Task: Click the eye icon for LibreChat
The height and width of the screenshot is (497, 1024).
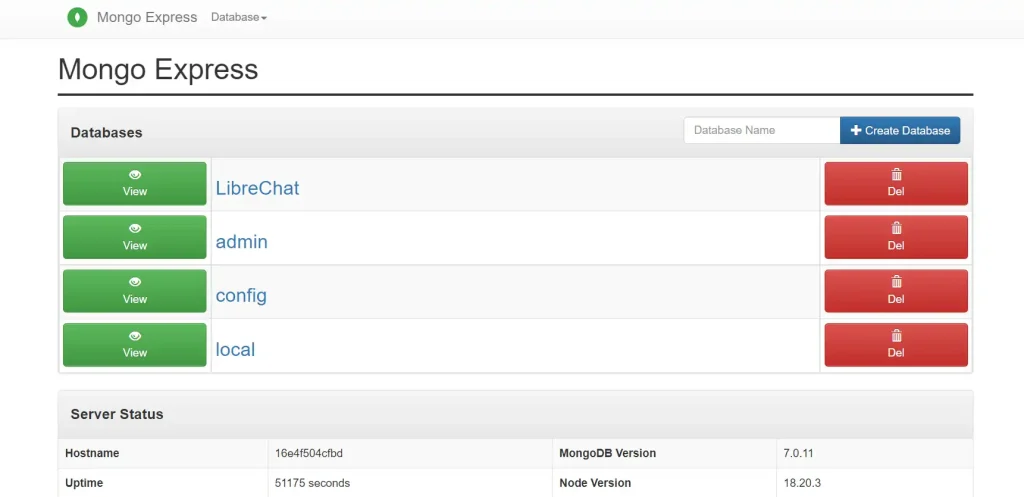Action: pyautogui.click(x=135, y=175)
